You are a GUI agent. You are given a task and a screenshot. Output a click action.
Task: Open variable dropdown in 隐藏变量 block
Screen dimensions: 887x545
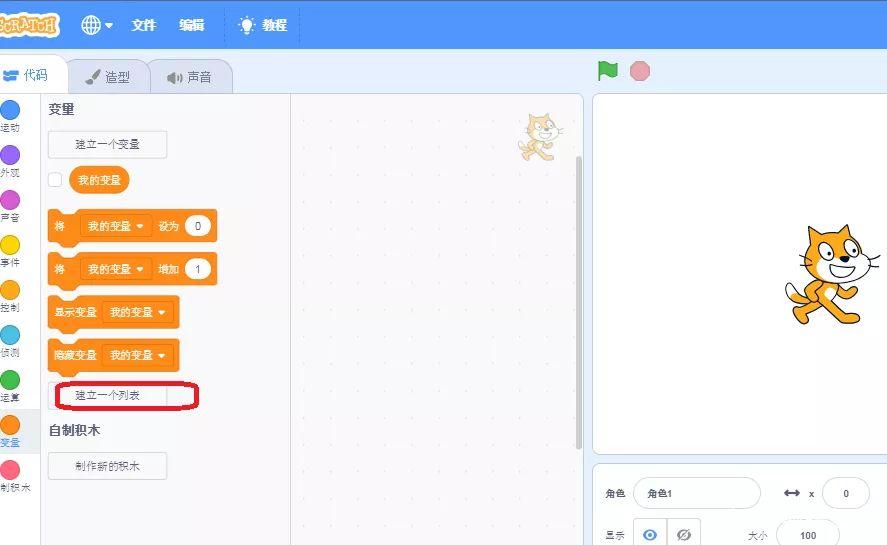(138, 355)
